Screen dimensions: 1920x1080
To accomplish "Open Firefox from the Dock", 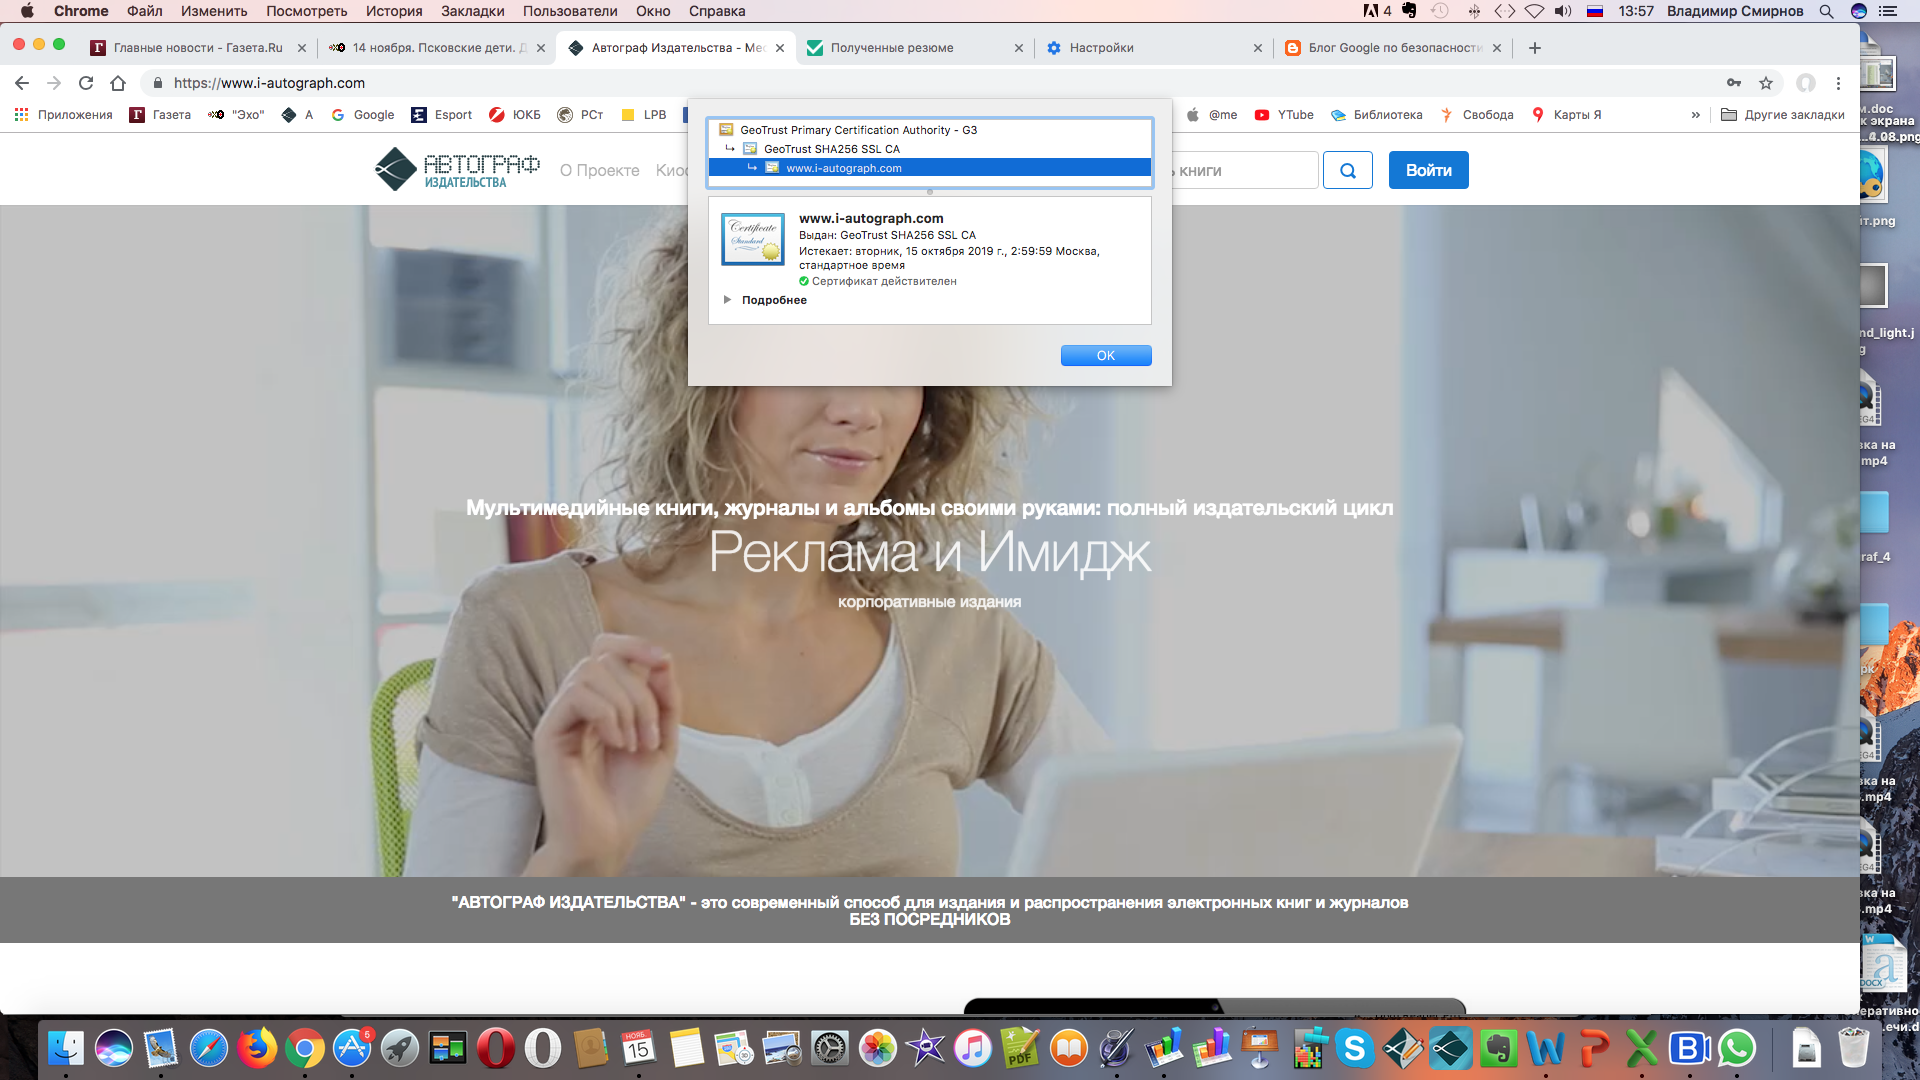I will pyautogui.click(x=257, y=1048).
